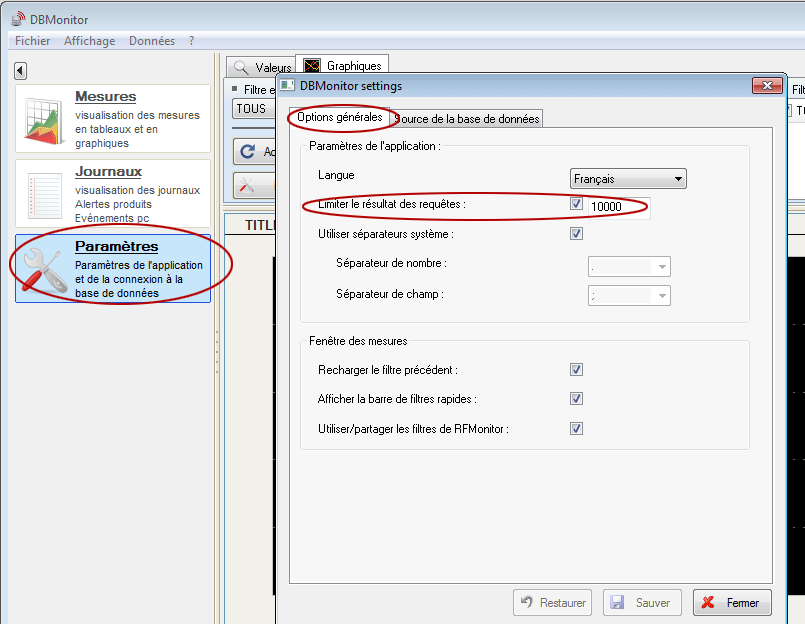Screen dimensions: 805x624
Task: Click the Paramètres de l'application group title
Action: click(x=375, y=146)
